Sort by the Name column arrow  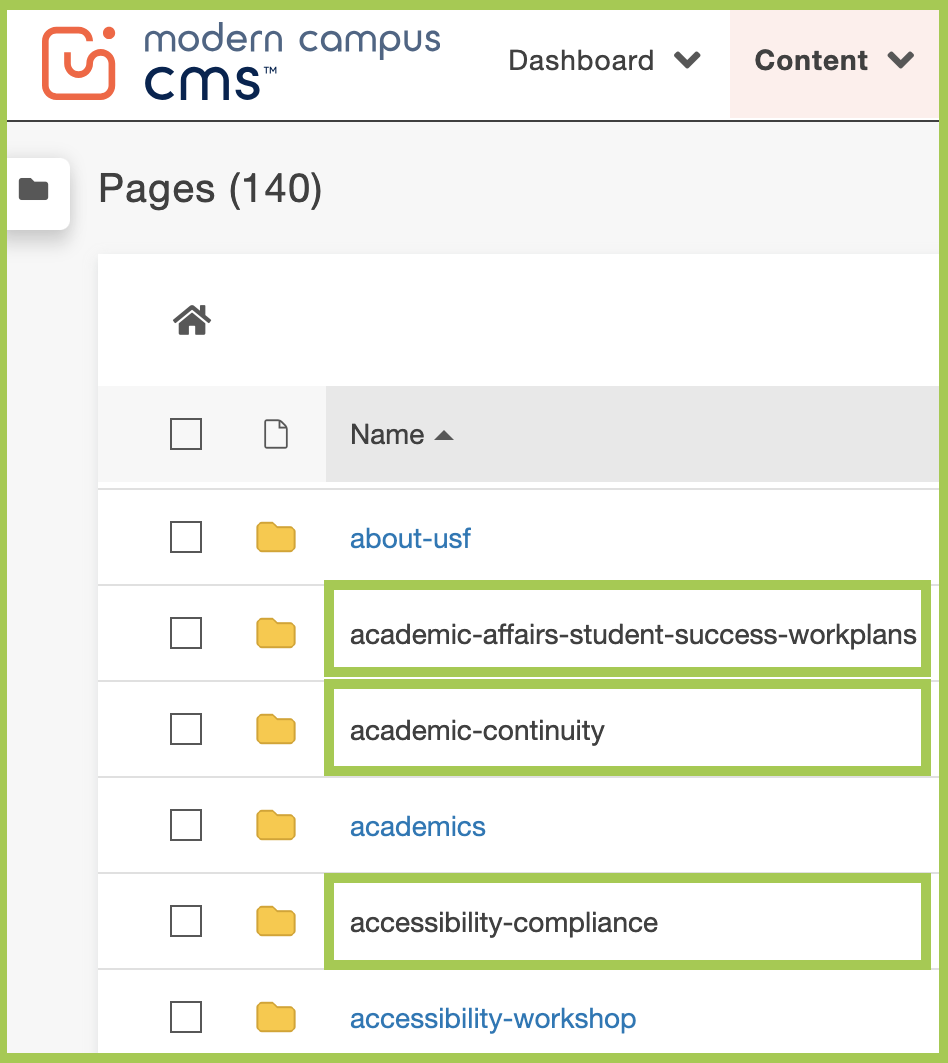coord(443,435)
